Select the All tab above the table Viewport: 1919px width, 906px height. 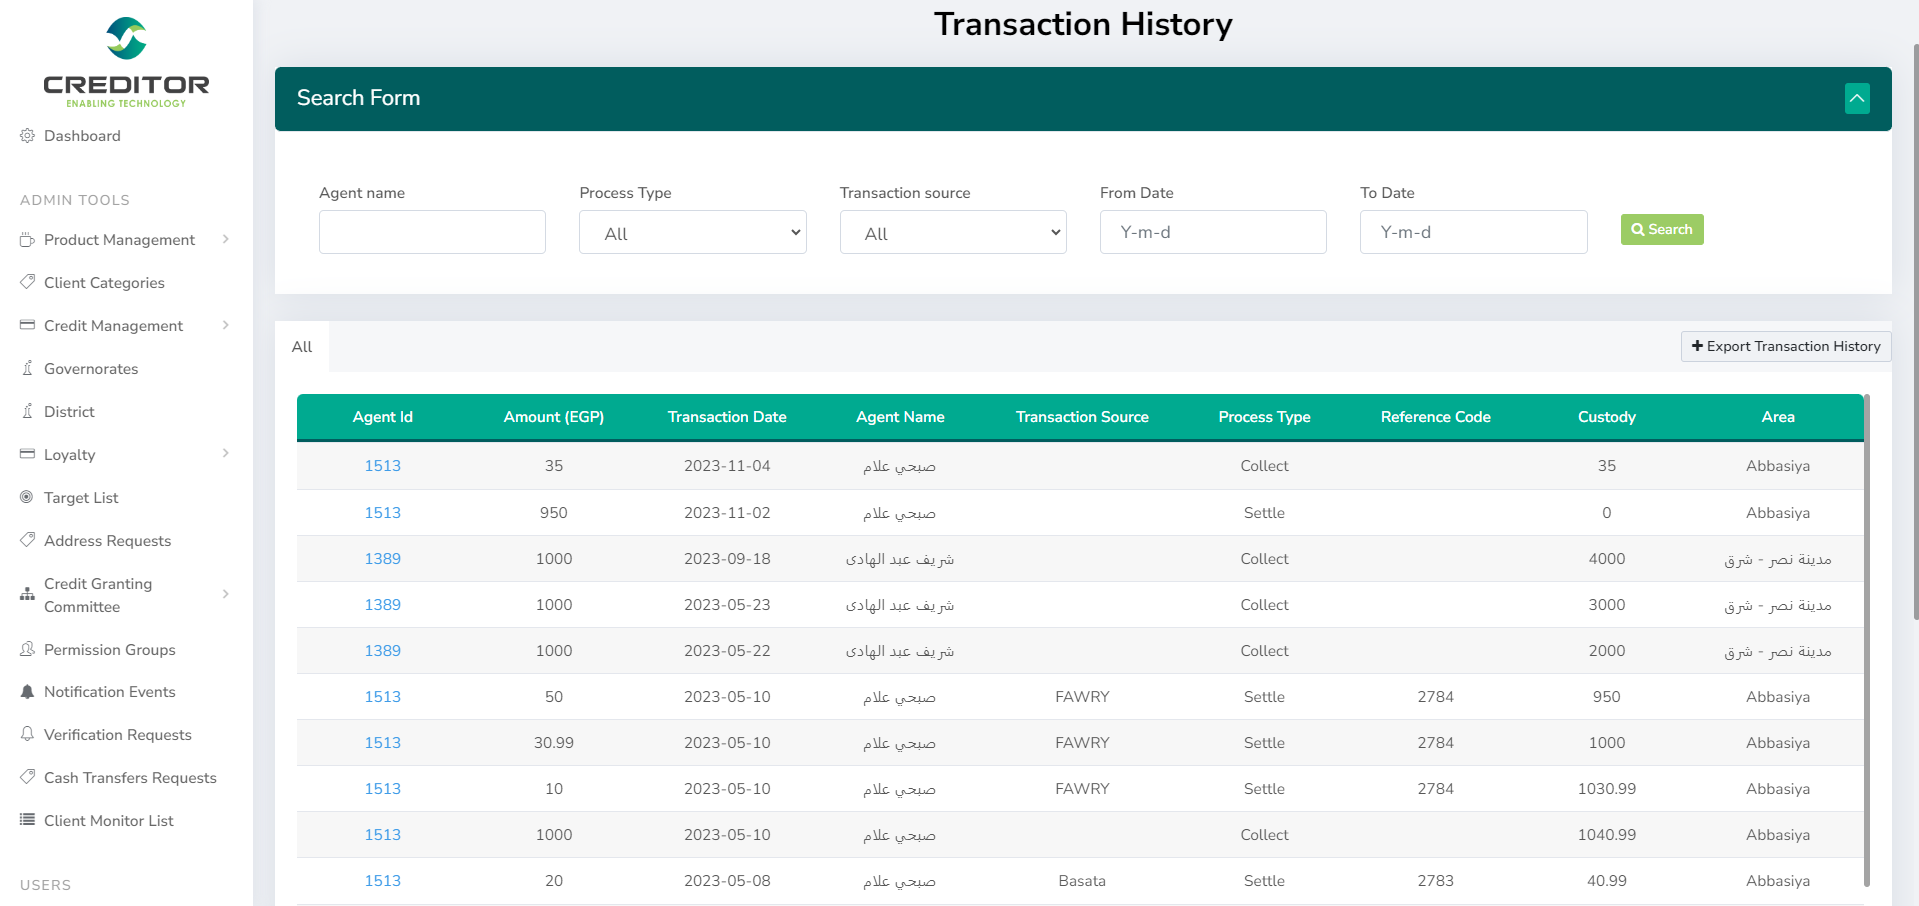[x=302, y=347]
